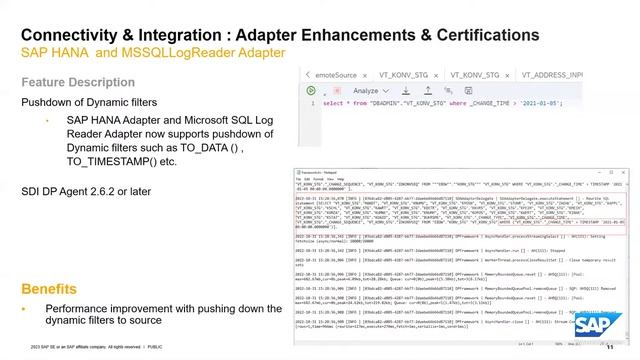Click the slide title 'Connectivity & Integration'
This screenshot has width=640, height=360.
[x=122, y=35]
